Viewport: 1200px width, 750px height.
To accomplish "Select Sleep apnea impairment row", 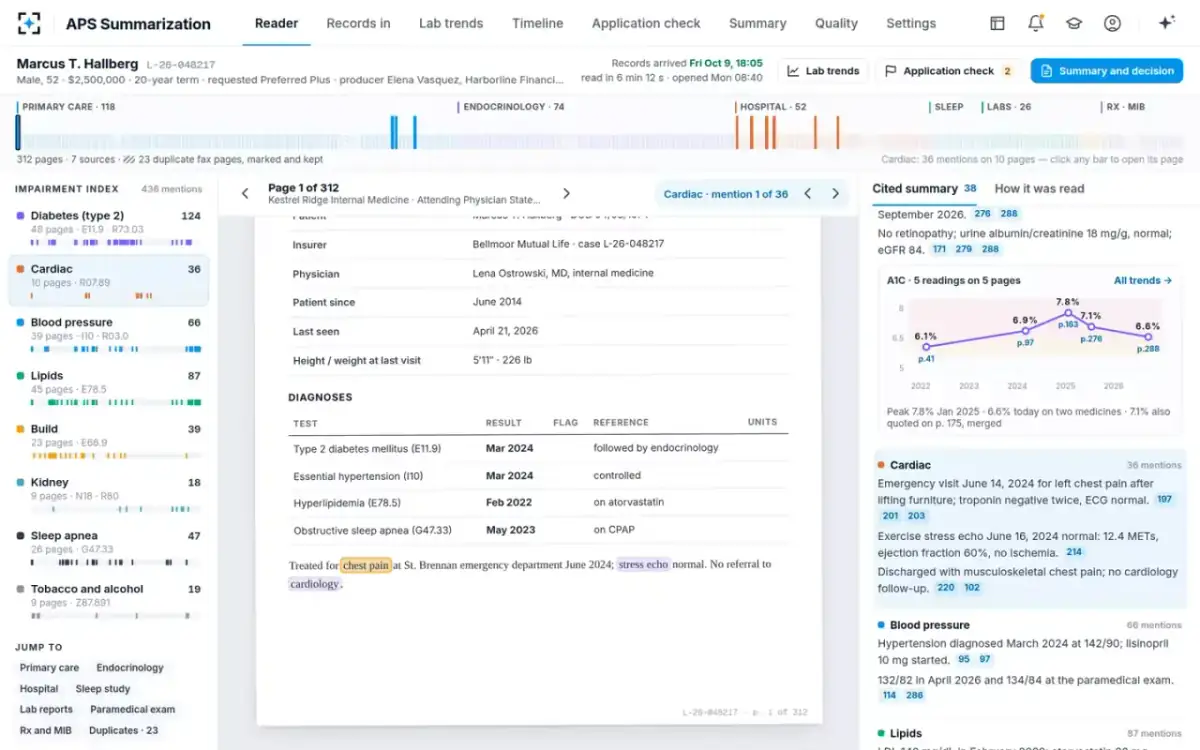I will click(x=109, y=548).
